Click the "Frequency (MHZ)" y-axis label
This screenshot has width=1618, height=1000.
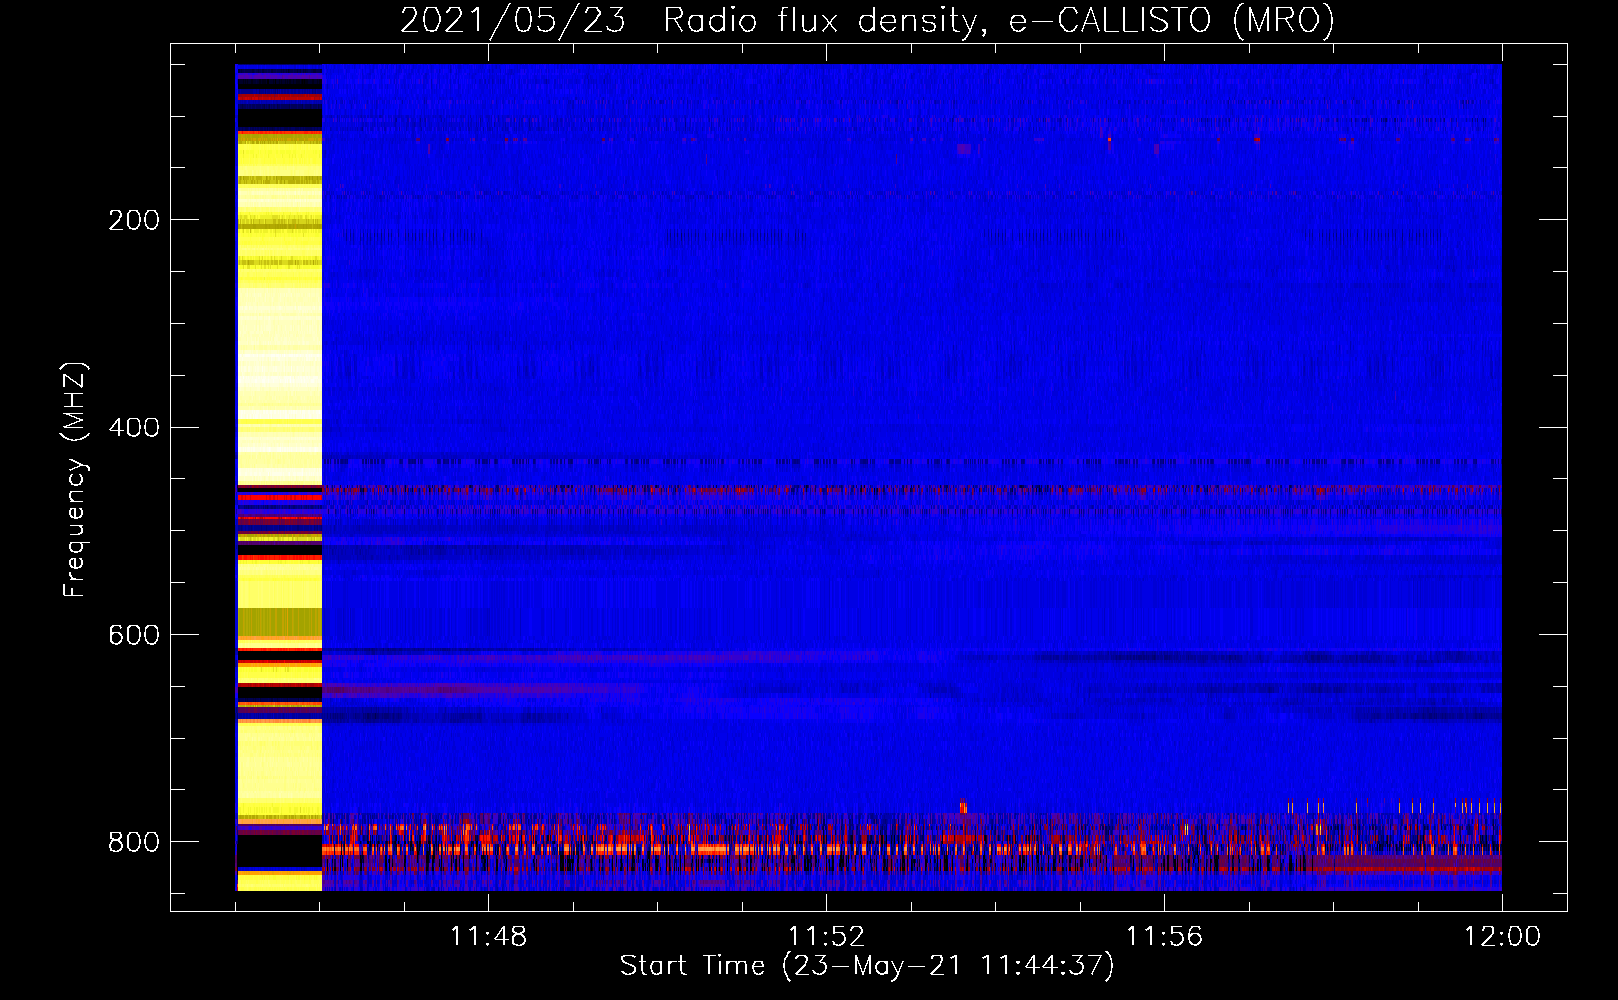click(75, 480)
